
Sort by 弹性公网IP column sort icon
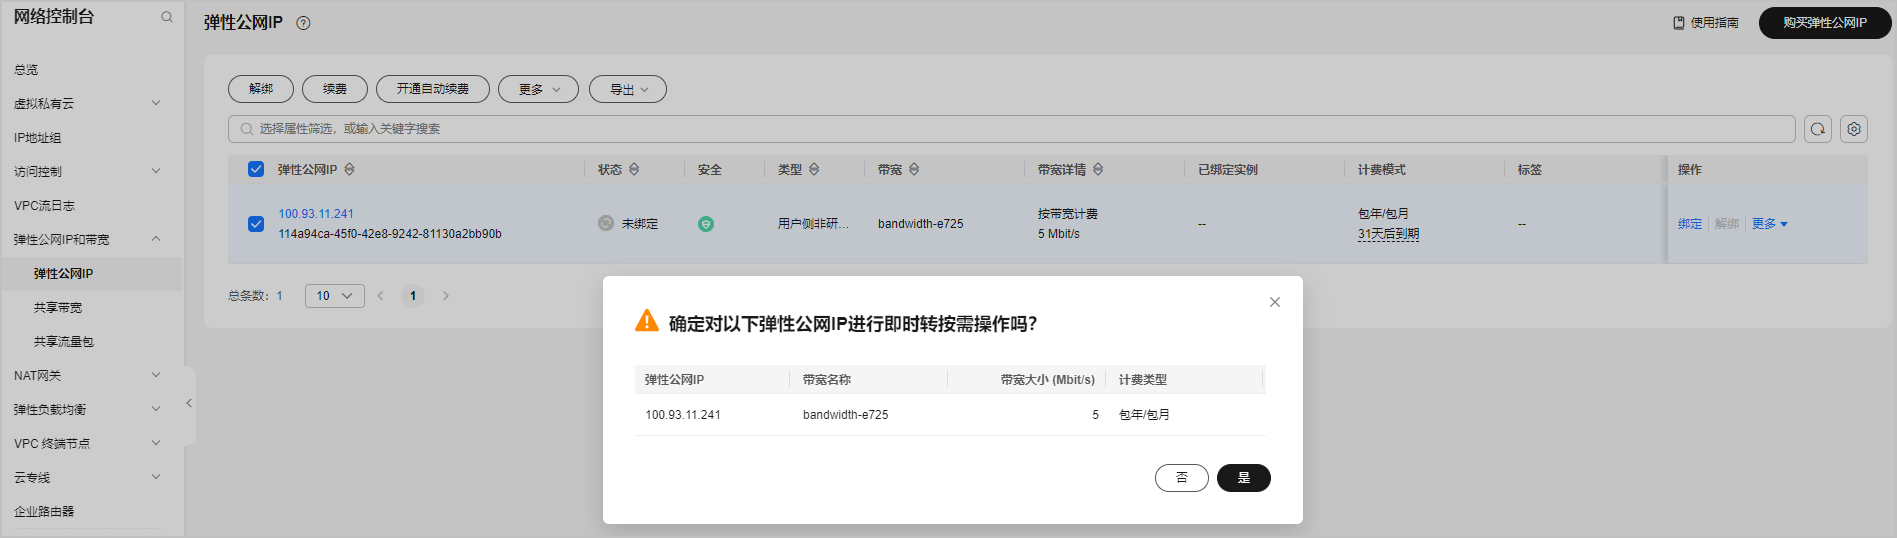[349, 170]
